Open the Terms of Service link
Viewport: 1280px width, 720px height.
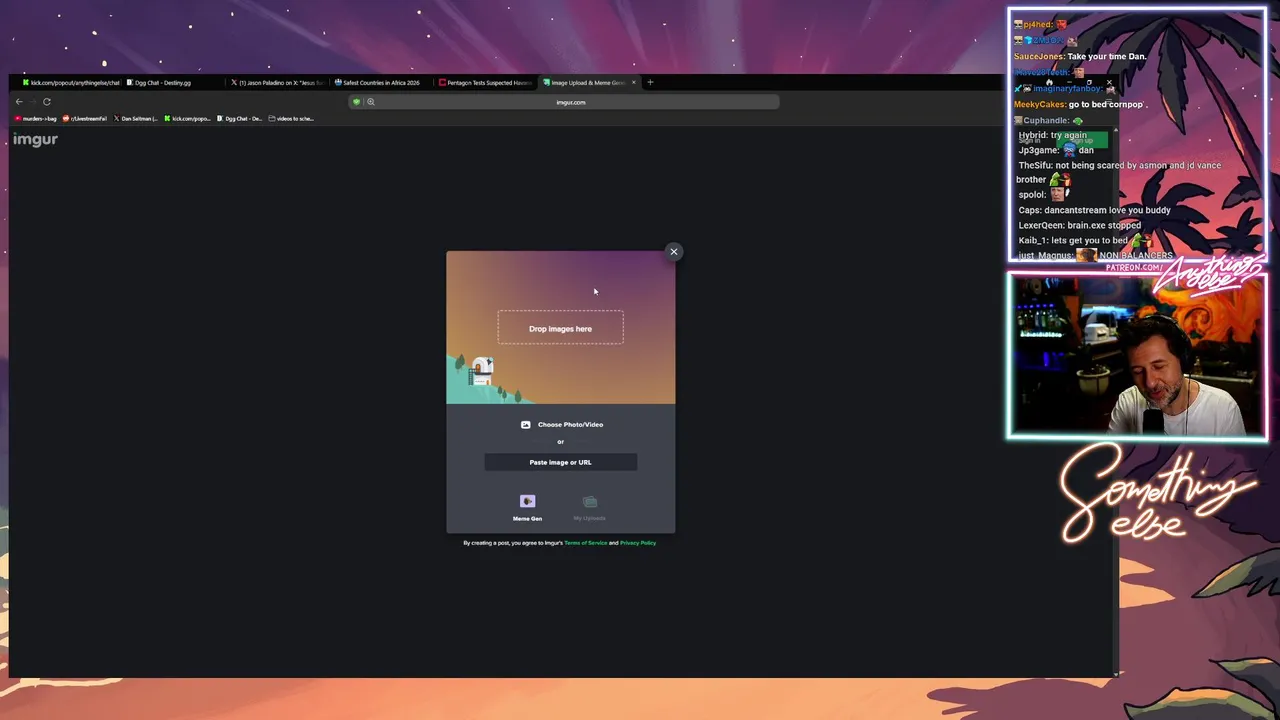point(585,543)
